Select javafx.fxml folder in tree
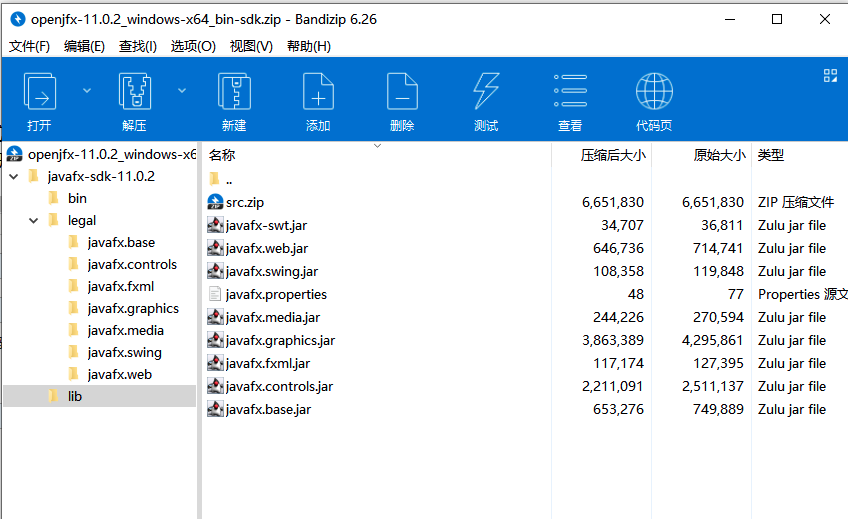 coord(121,287)
